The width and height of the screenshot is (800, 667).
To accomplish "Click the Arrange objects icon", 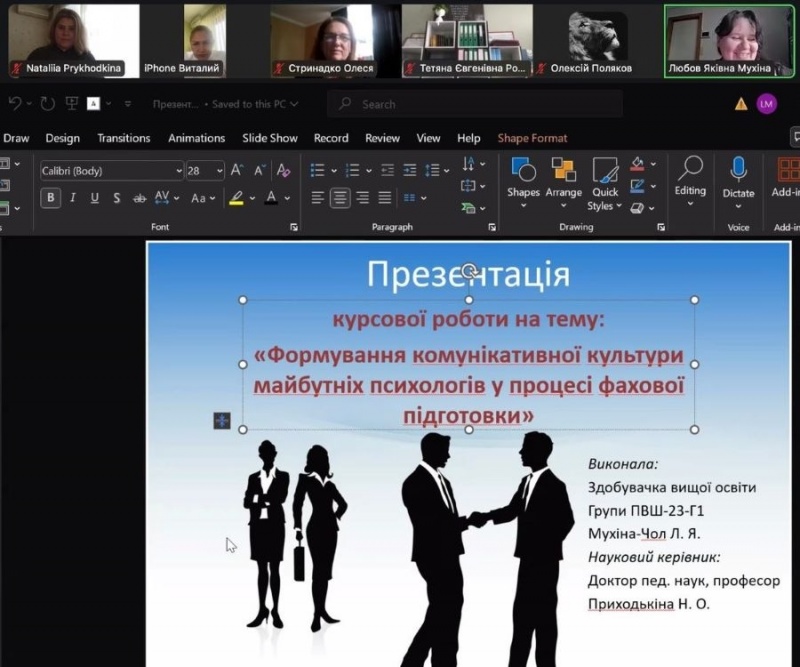I will click(563, 179).
